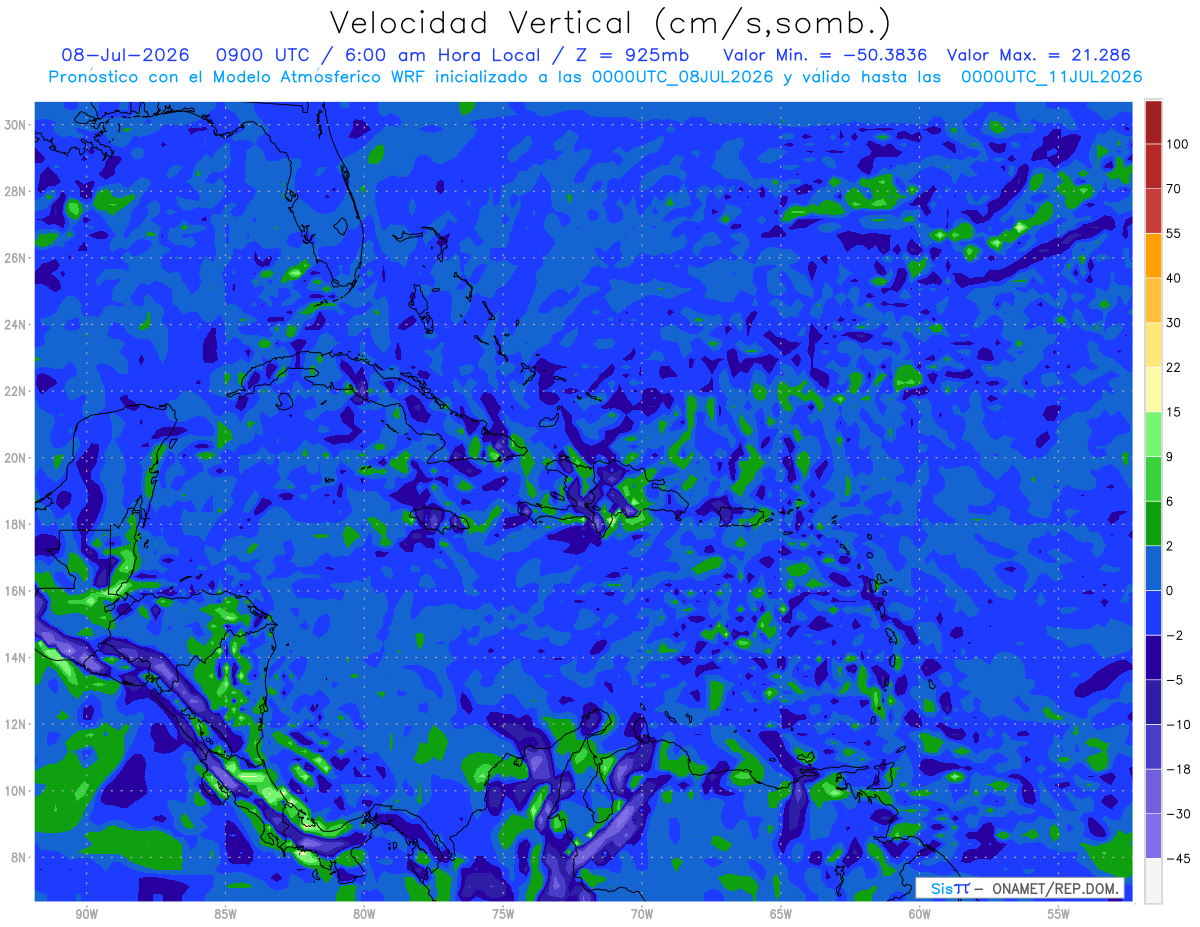Click the colorbar swatch between -10 and -5
This screenshot has height=927, width=1200.
tap(1153, 701)
